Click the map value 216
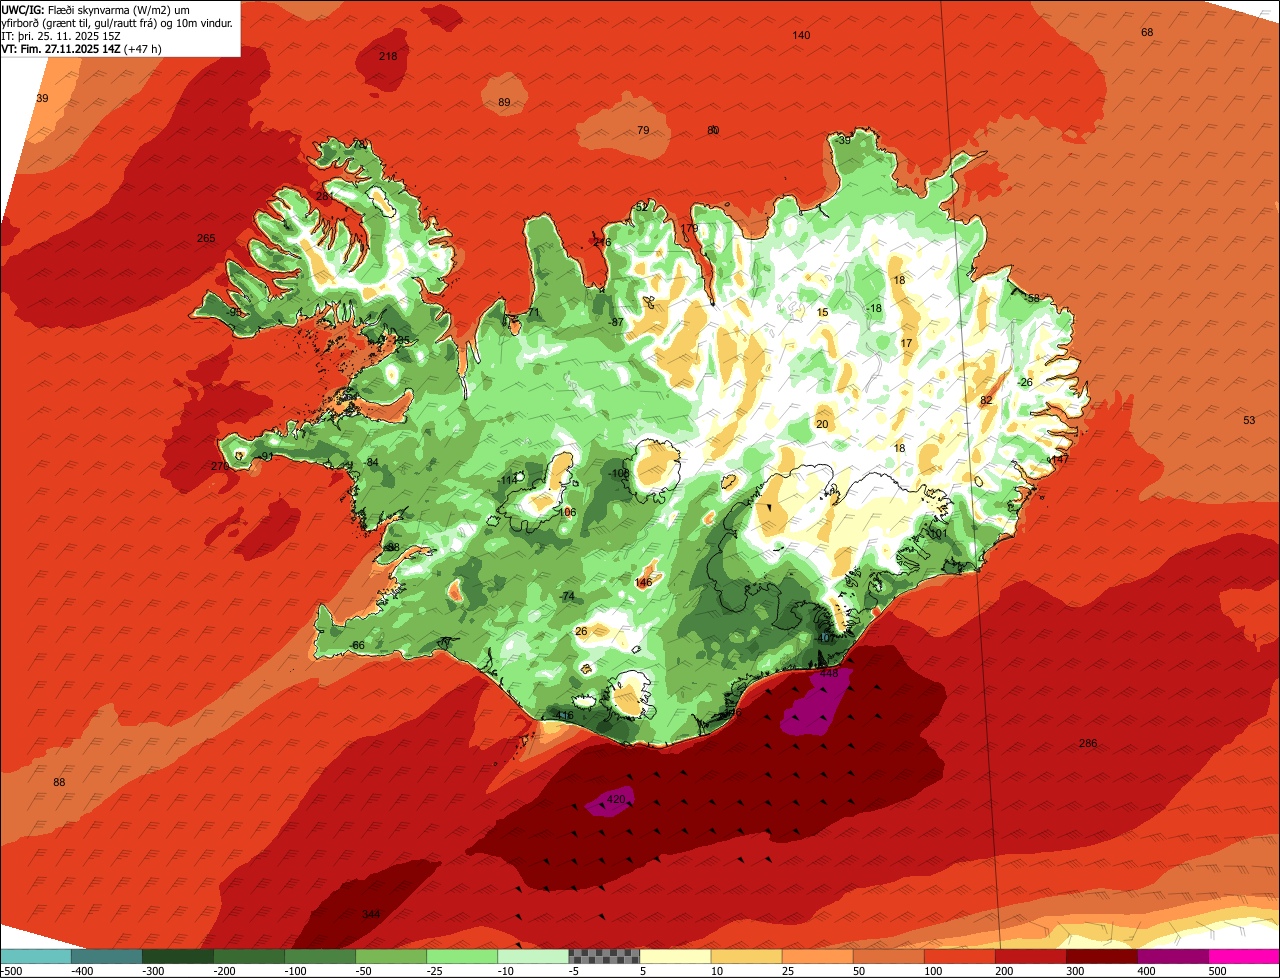 point(601,242)
